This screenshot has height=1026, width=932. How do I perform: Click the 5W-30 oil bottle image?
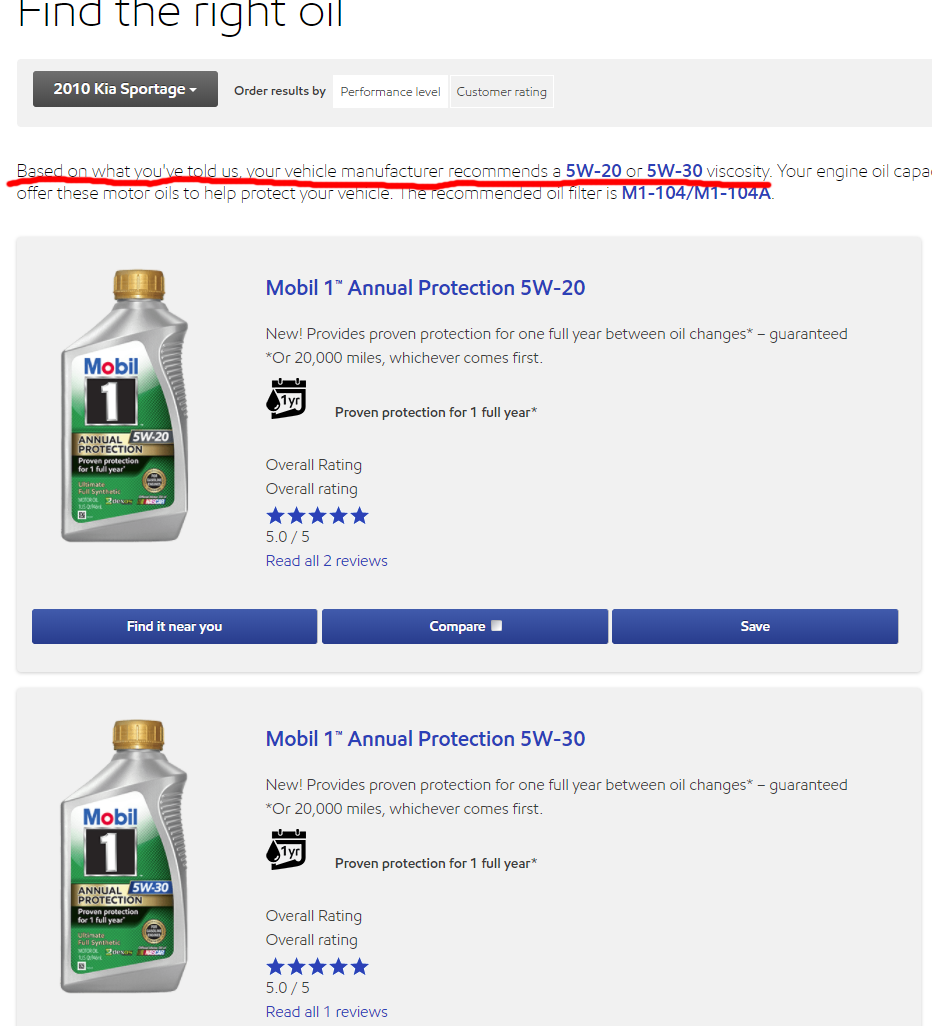pos(124,857)
